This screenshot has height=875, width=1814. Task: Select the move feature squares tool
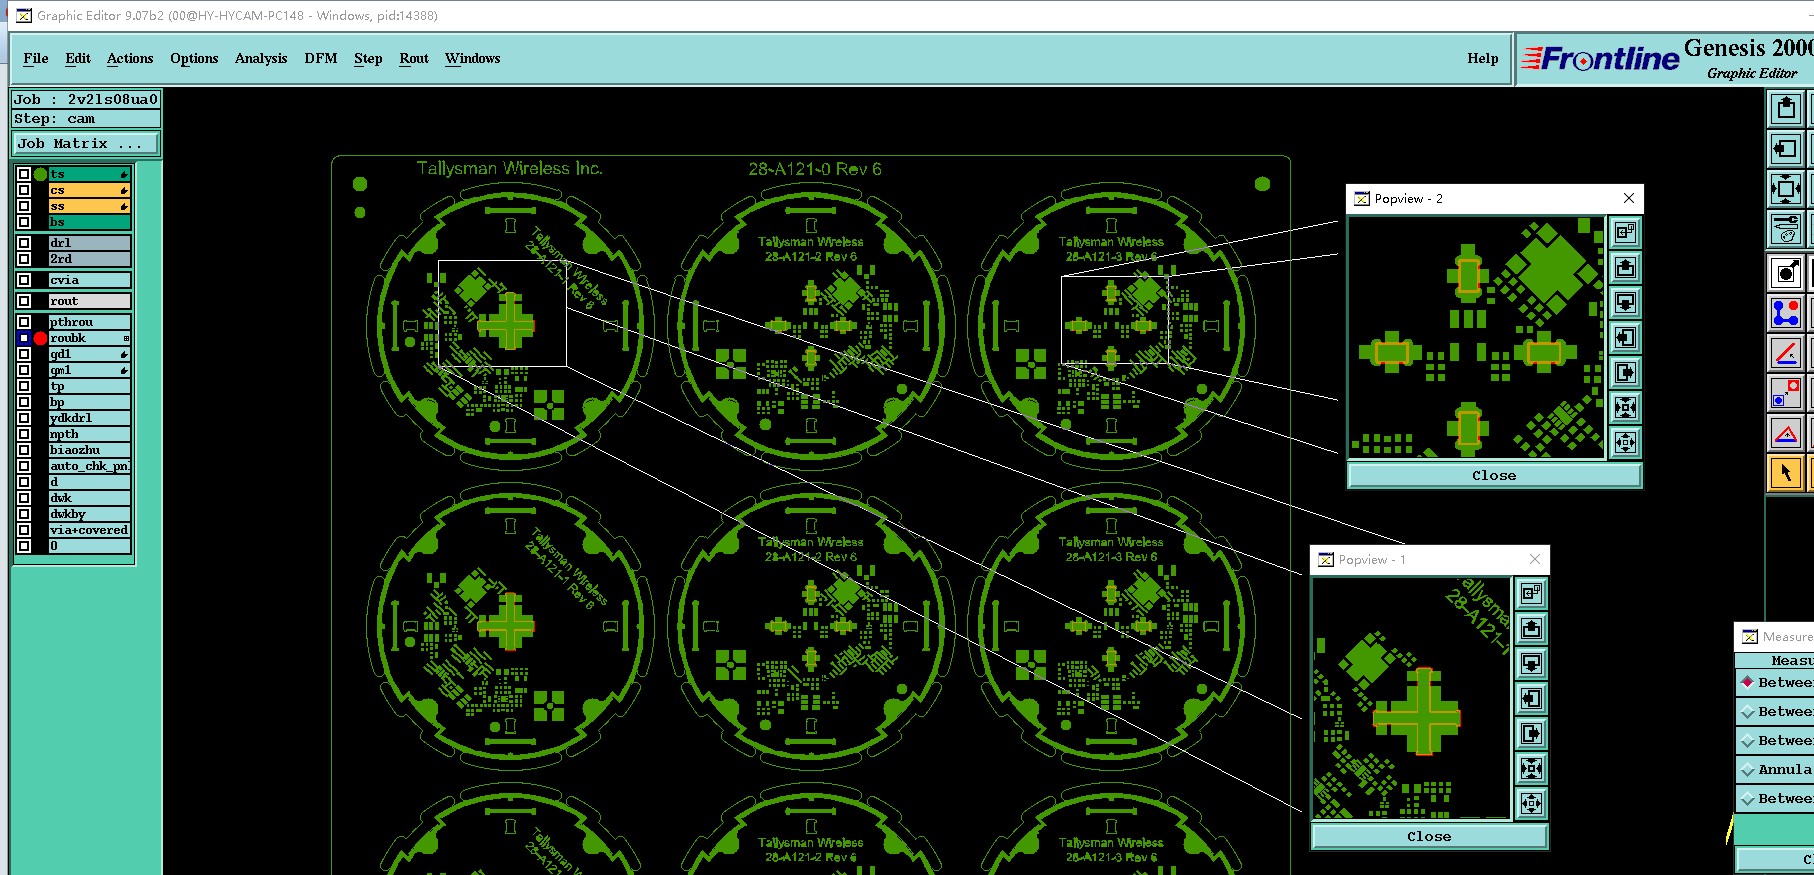pyautogui.click(x=1786, y=393)
